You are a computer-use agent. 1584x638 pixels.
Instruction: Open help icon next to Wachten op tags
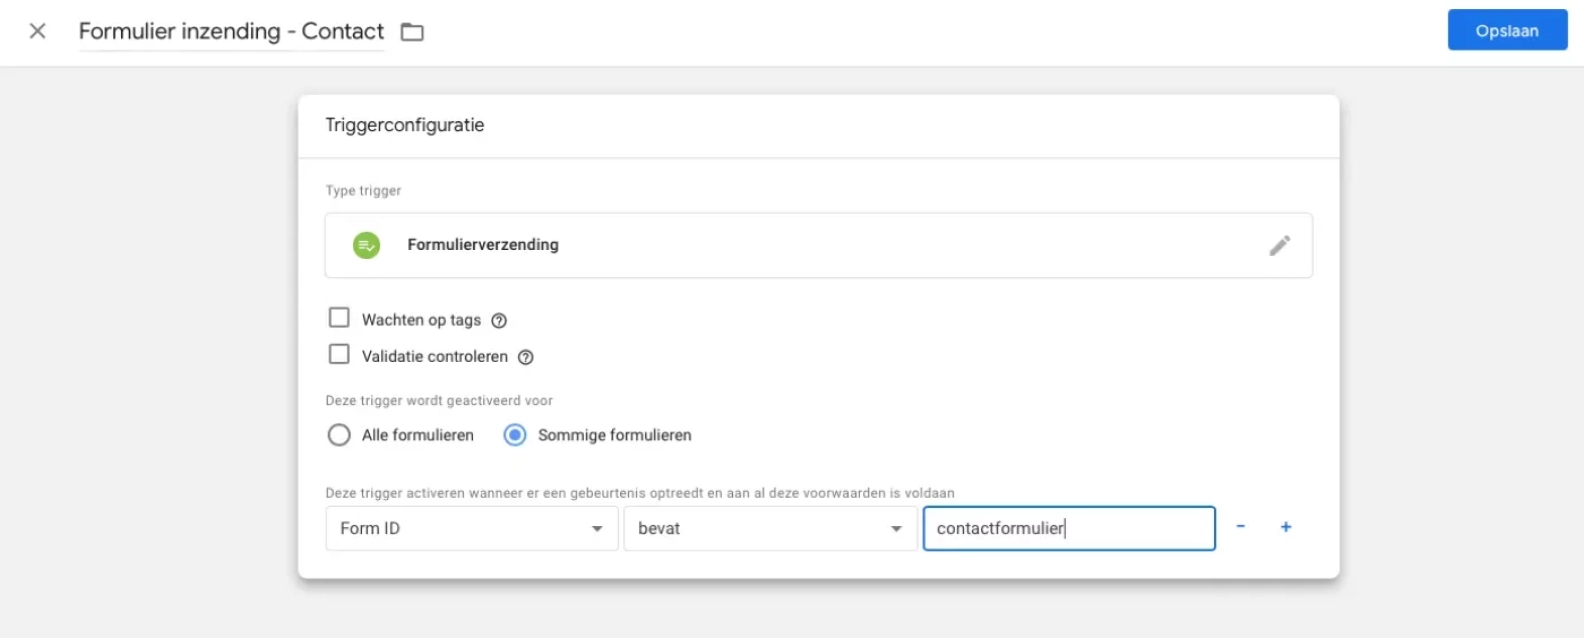[499, 321]
